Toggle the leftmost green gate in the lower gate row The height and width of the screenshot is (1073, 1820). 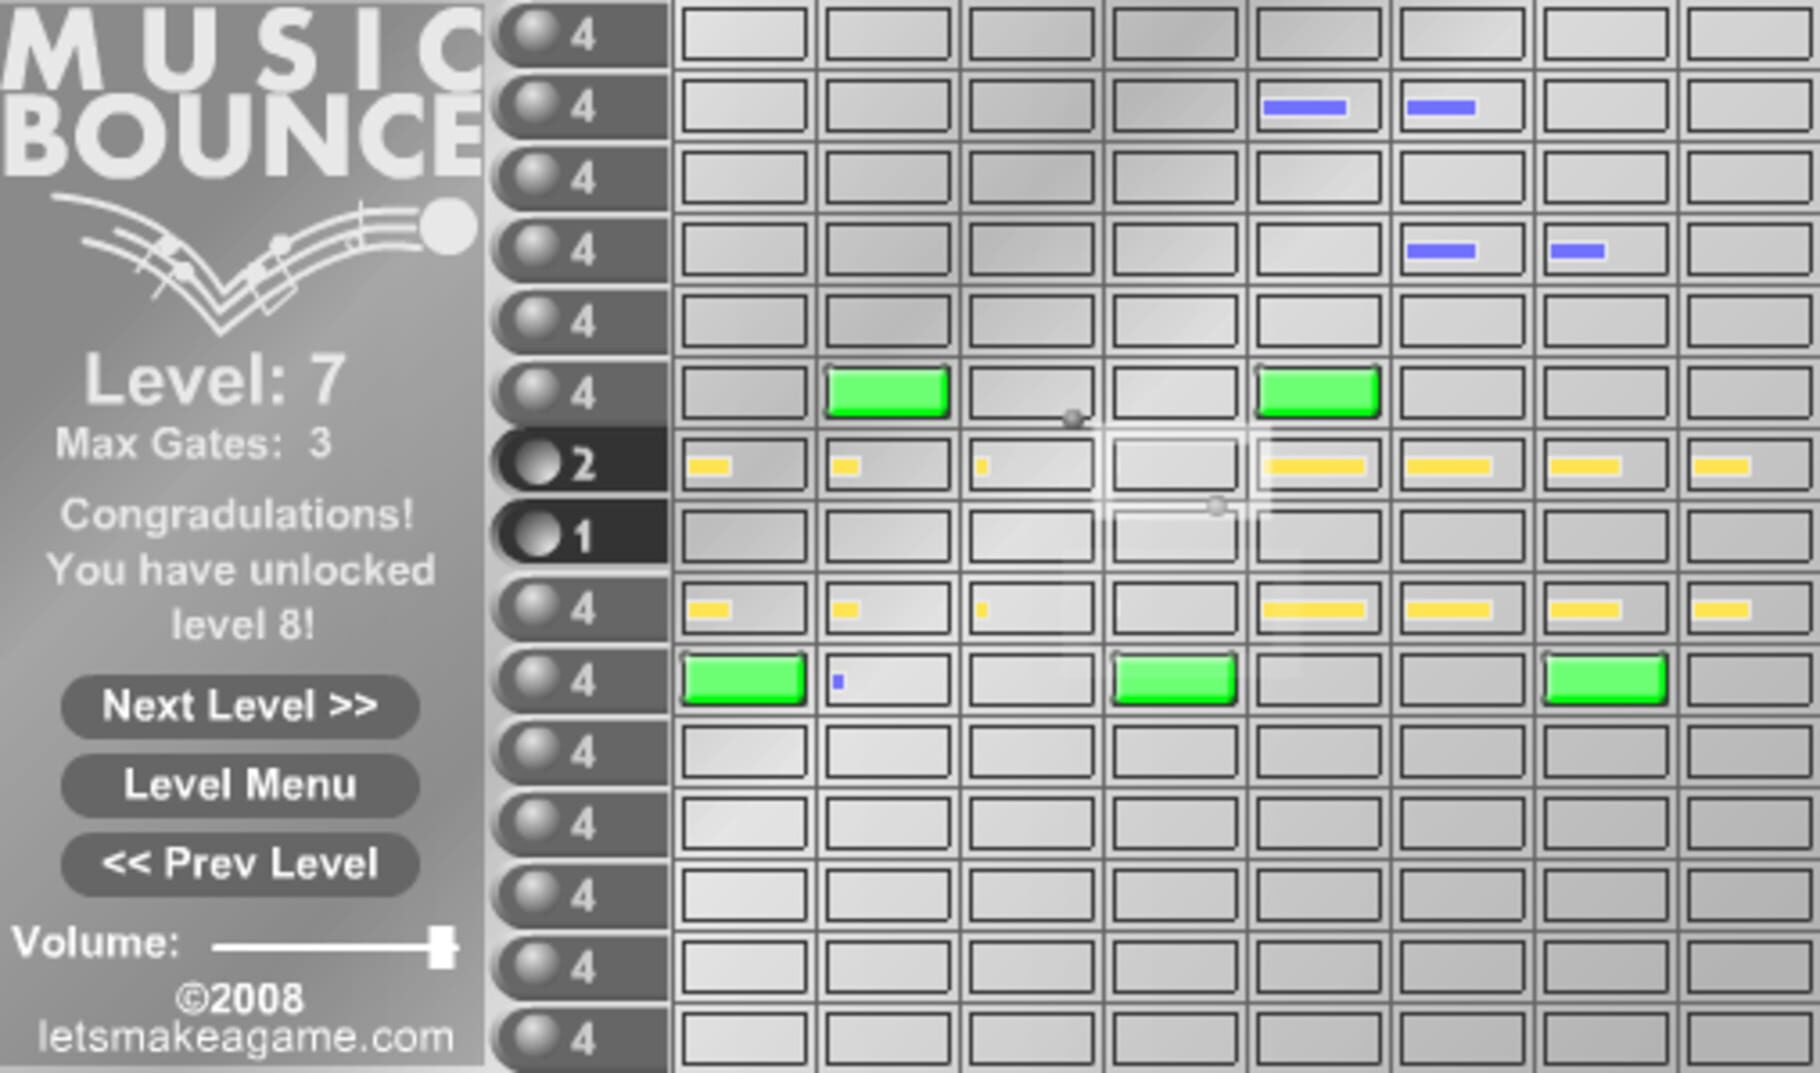[x=743, y=679]
